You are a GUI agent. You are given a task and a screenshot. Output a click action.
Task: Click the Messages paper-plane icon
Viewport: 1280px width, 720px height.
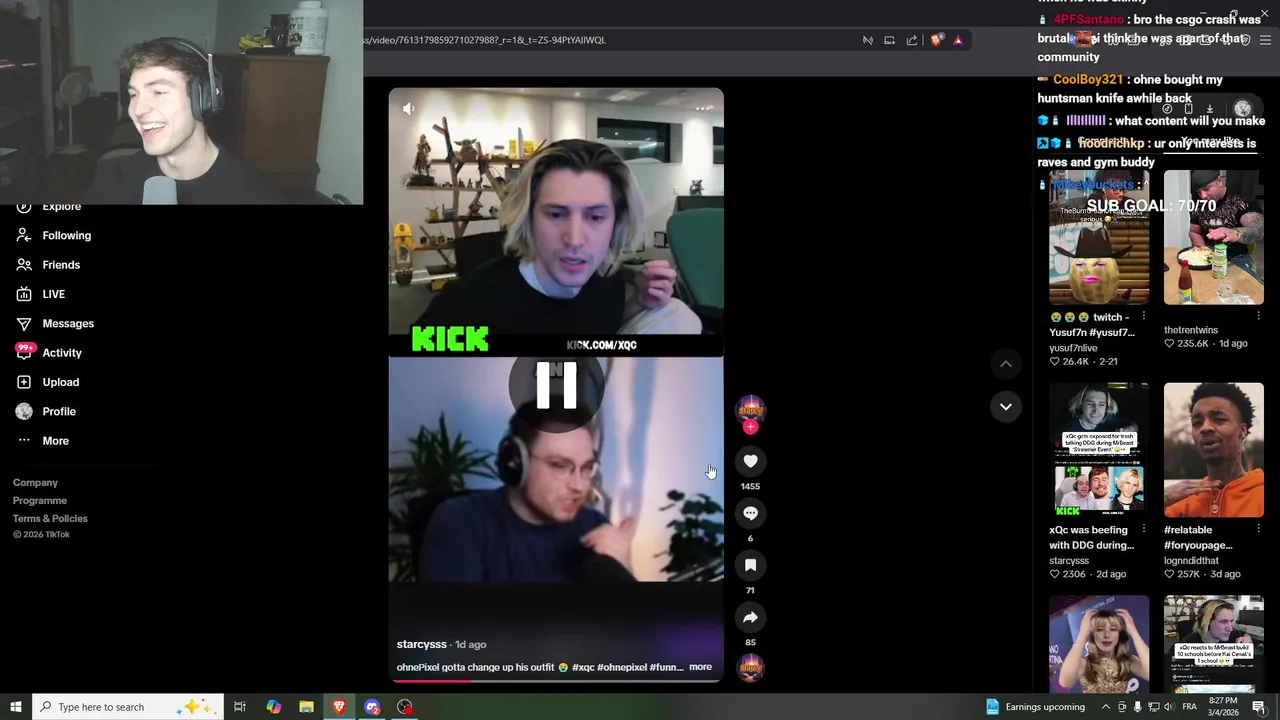[x=24, y=324]
